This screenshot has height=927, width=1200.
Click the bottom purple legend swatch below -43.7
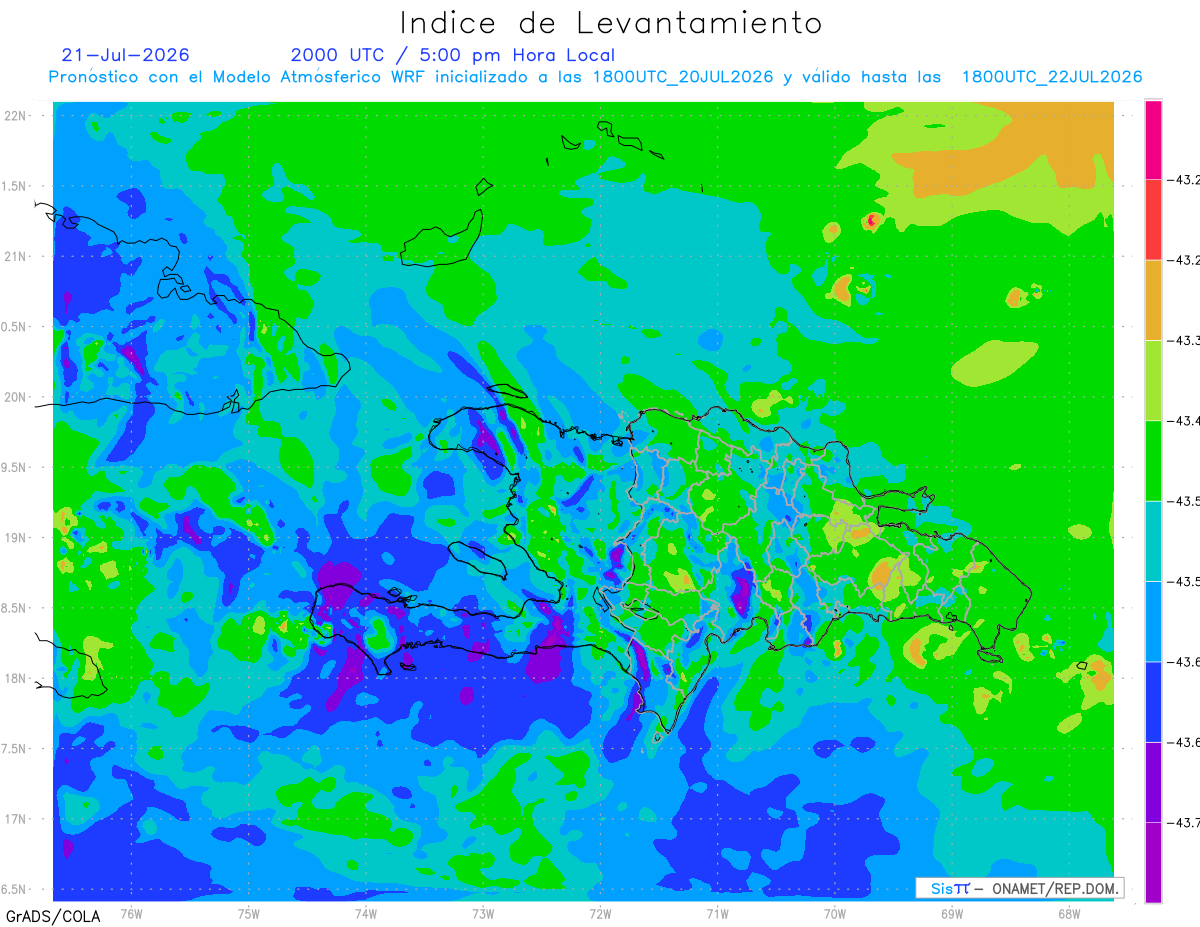(1153, 862)
